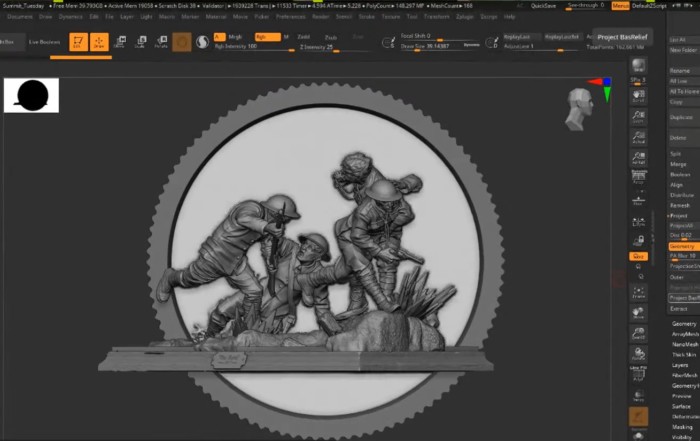
Task: Click the black alpha thumbnail preview
Action: pos(32,95)
